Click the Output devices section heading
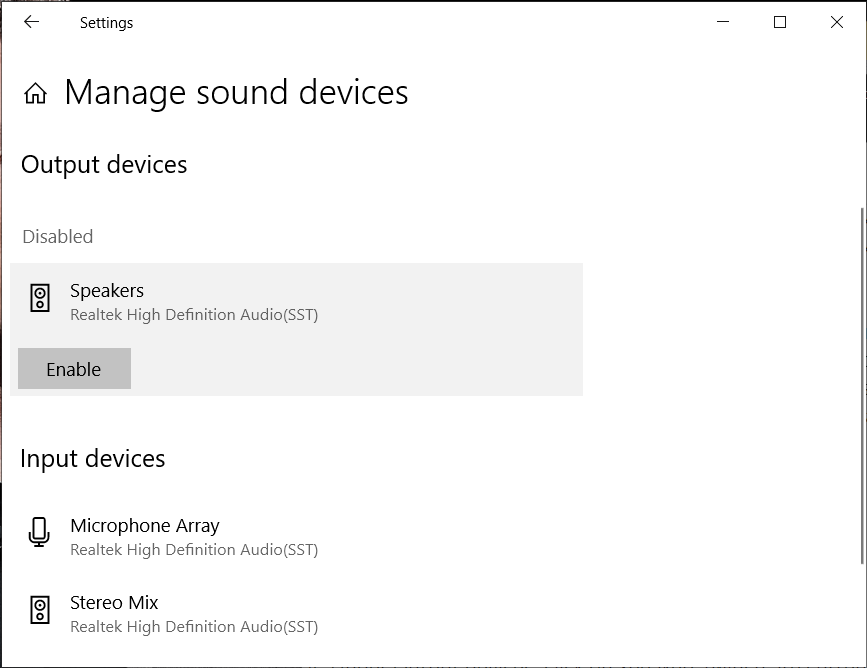This screenshot has width=867, height=668. tap(104, 165)
